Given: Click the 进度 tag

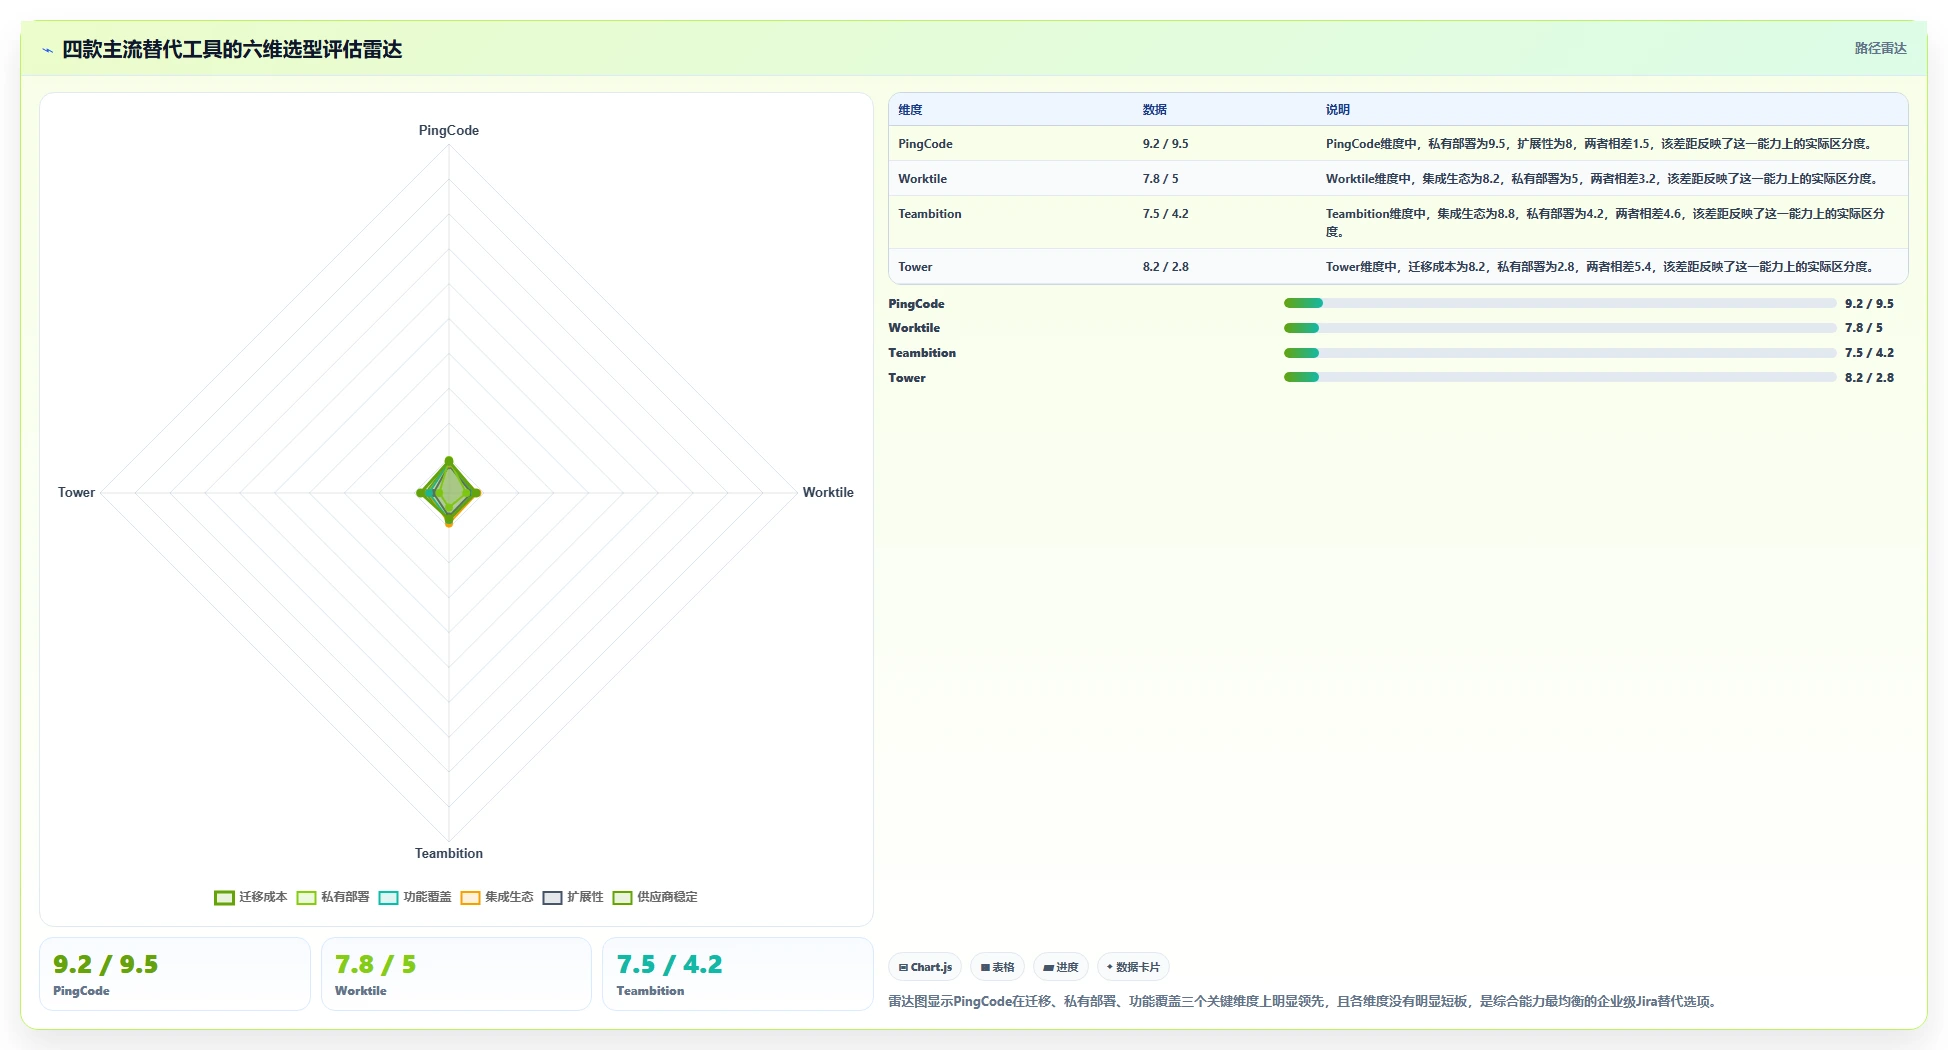Looking at the screenshot, I should 1061,967.
